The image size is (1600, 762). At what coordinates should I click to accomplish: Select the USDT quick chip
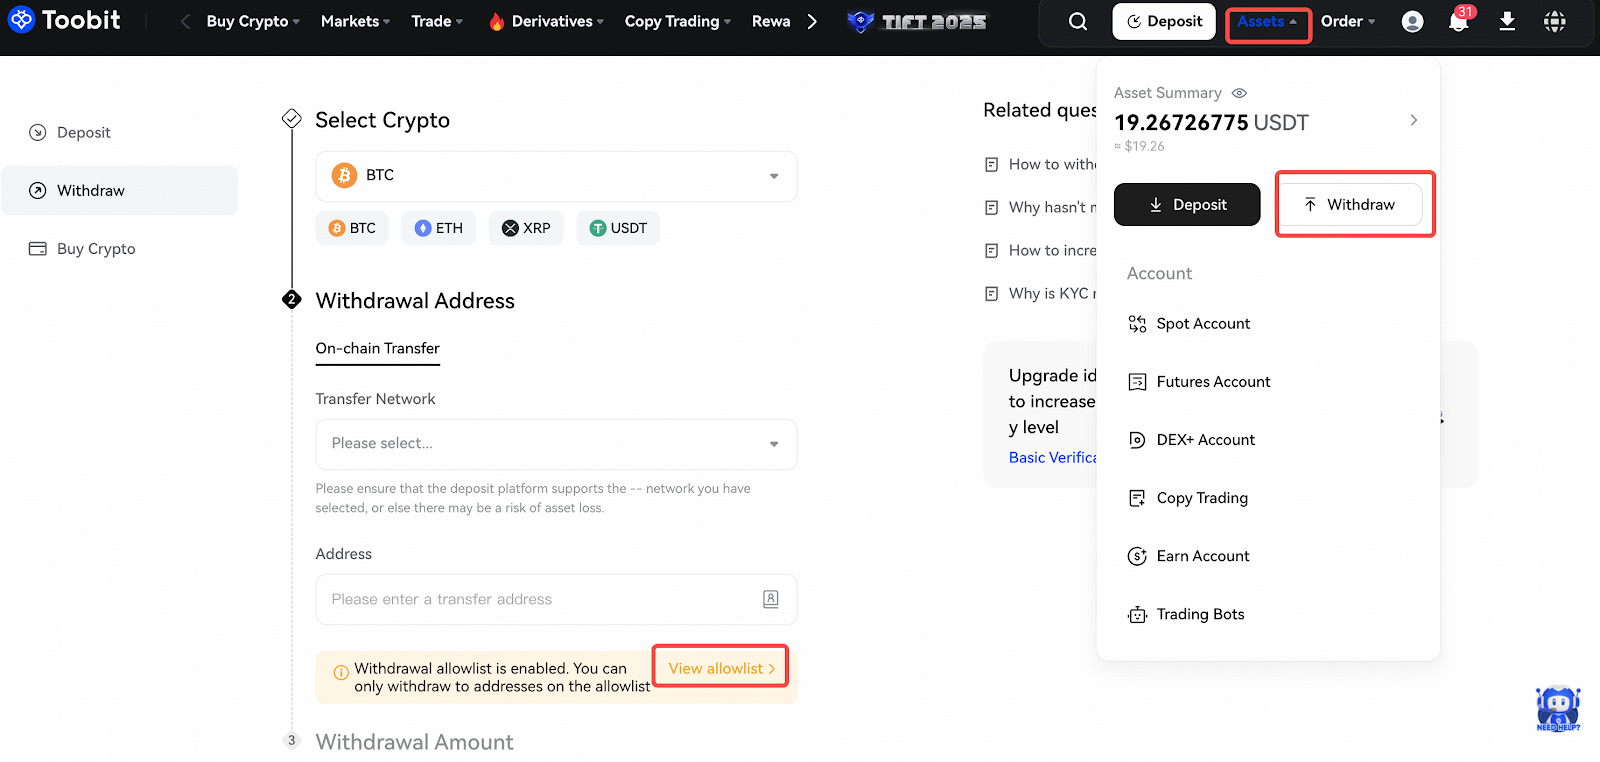(x=618, y=228)
